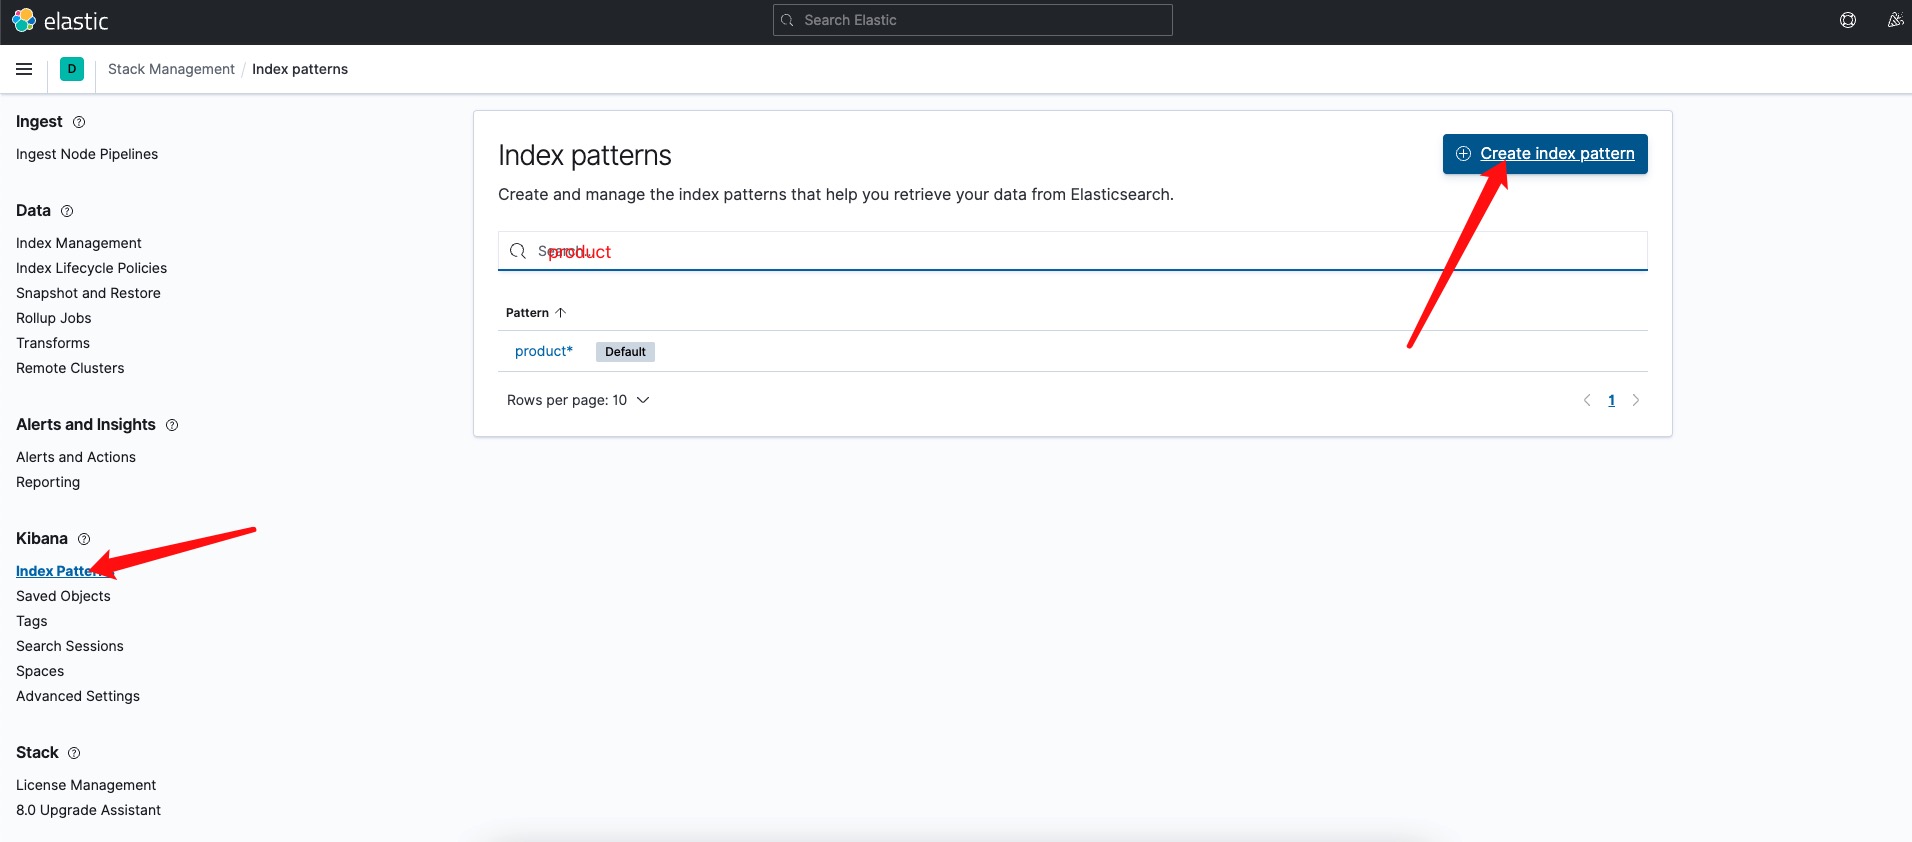Open the help menu lifebuoy icon
Image resolution: width=1912 pixels, height=842 pixels.
(1848, 20)
